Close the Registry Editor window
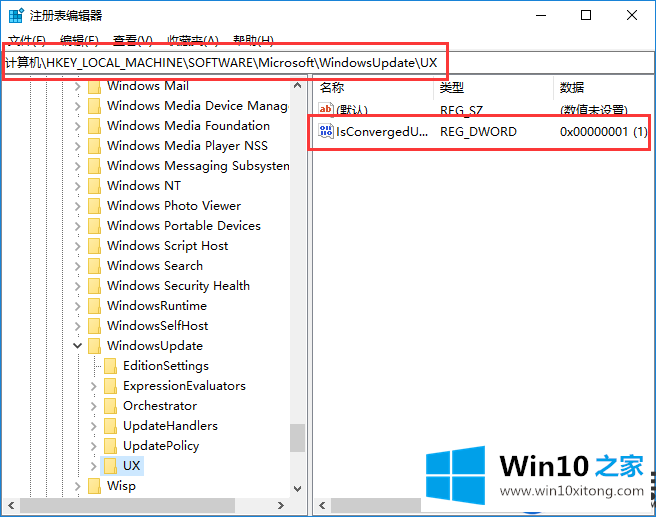Viewport: 656px width, 517px height. tap(632, 15)
